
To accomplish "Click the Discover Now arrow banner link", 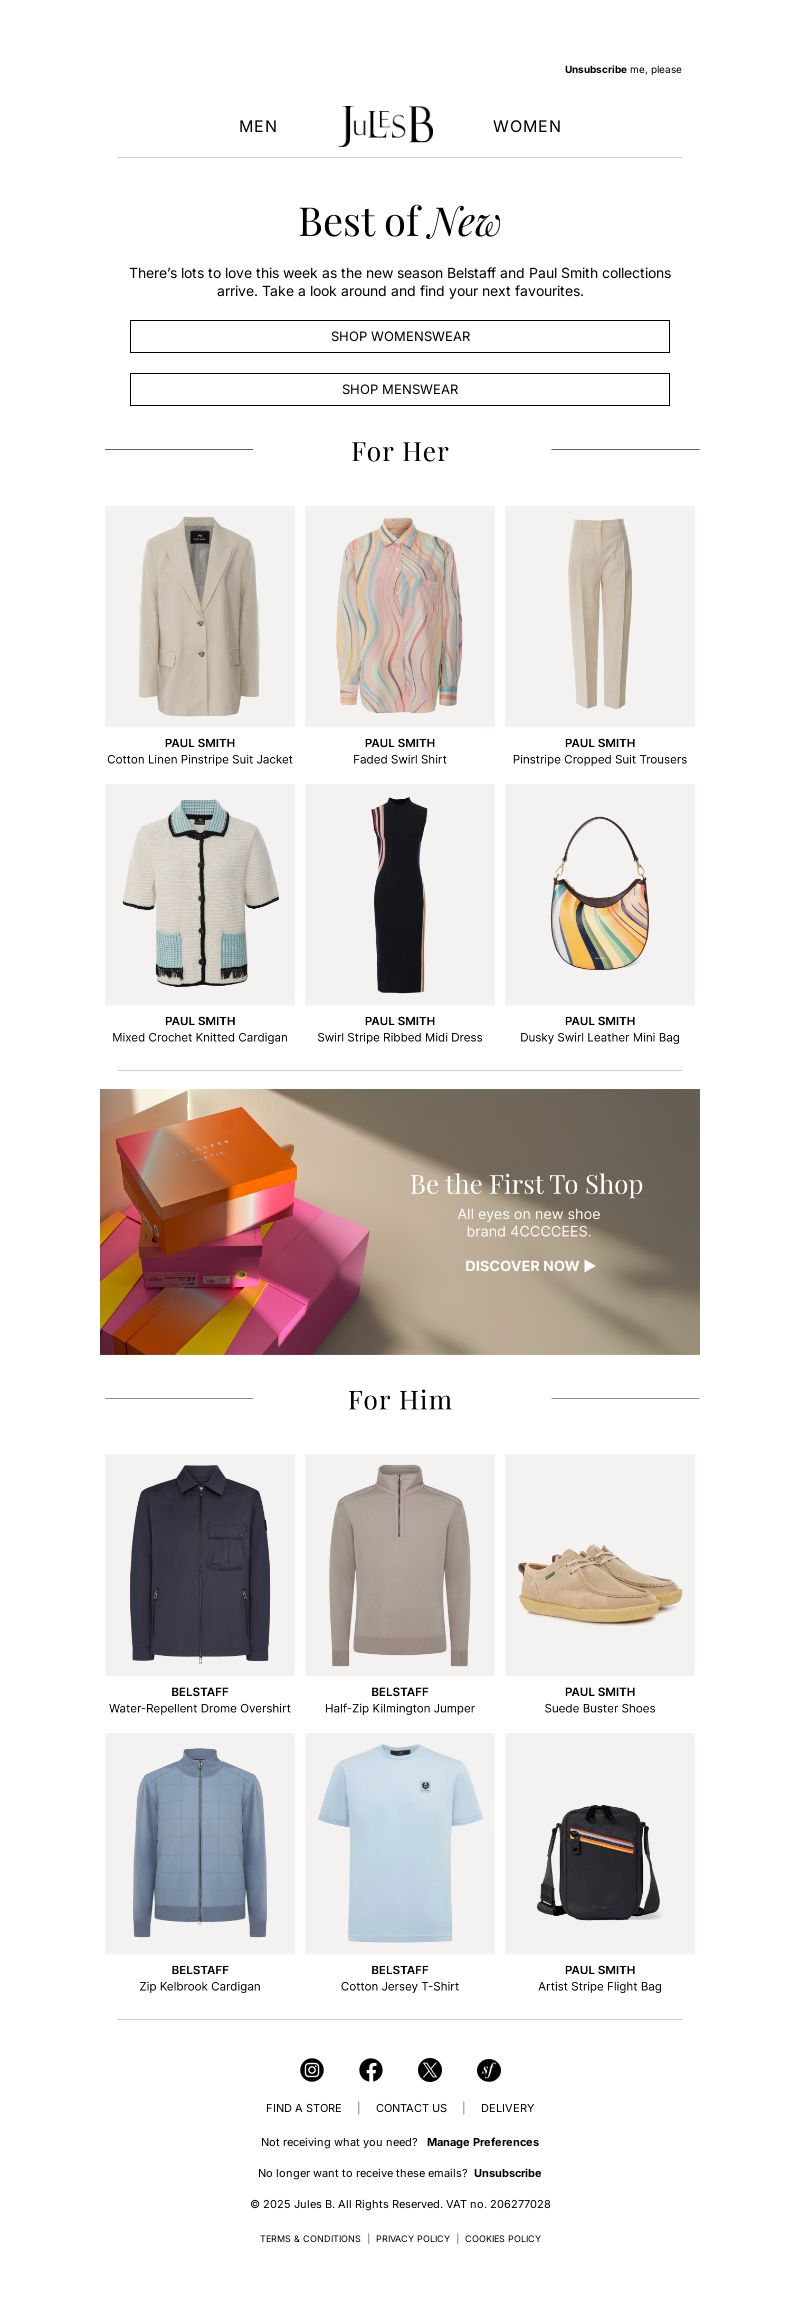I will [x=530, y=1266].
